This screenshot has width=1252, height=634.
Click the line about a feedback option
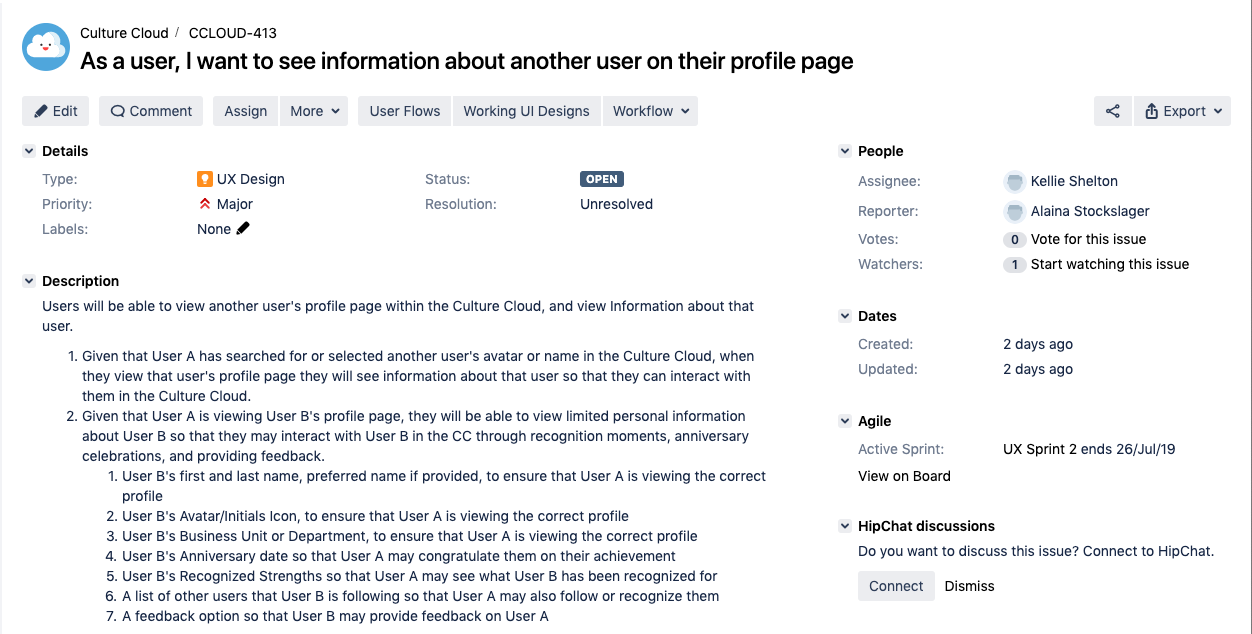[335, 616]
